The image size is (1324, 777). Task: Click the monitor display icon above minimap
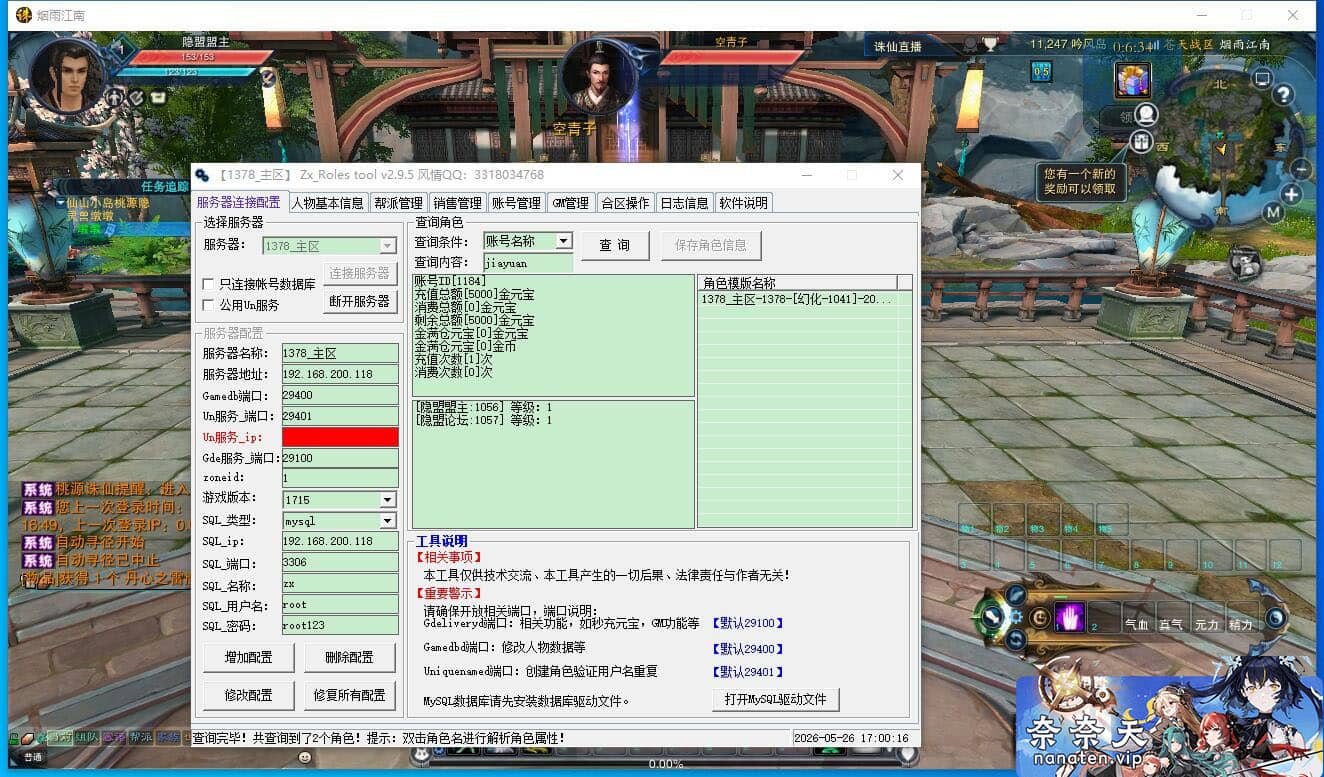click(x=1262, y=78)
